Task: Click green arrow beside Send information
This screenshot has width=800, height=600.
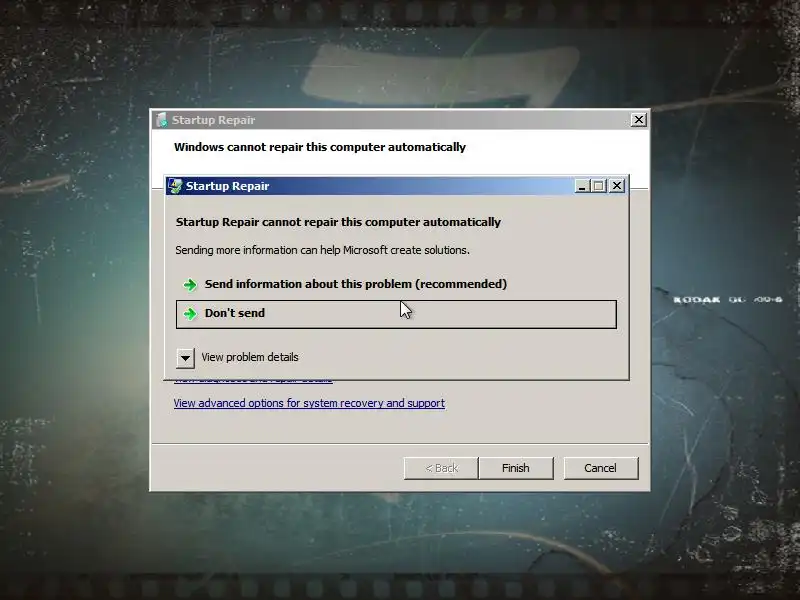Action: 190,285
